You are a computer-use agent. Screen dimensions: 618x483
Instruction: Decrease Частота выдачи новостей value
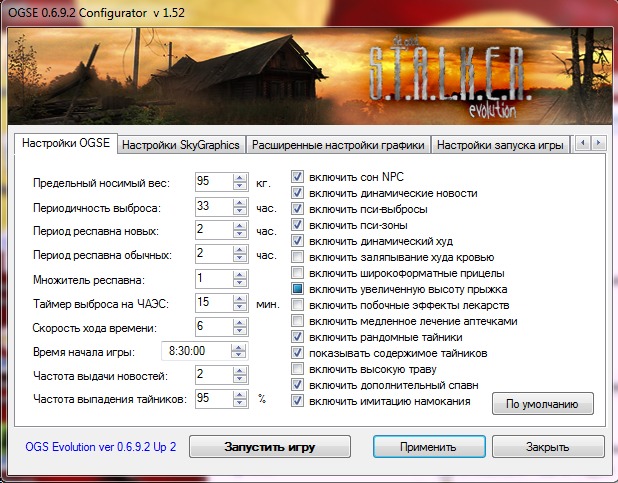[x=240, y=379]
